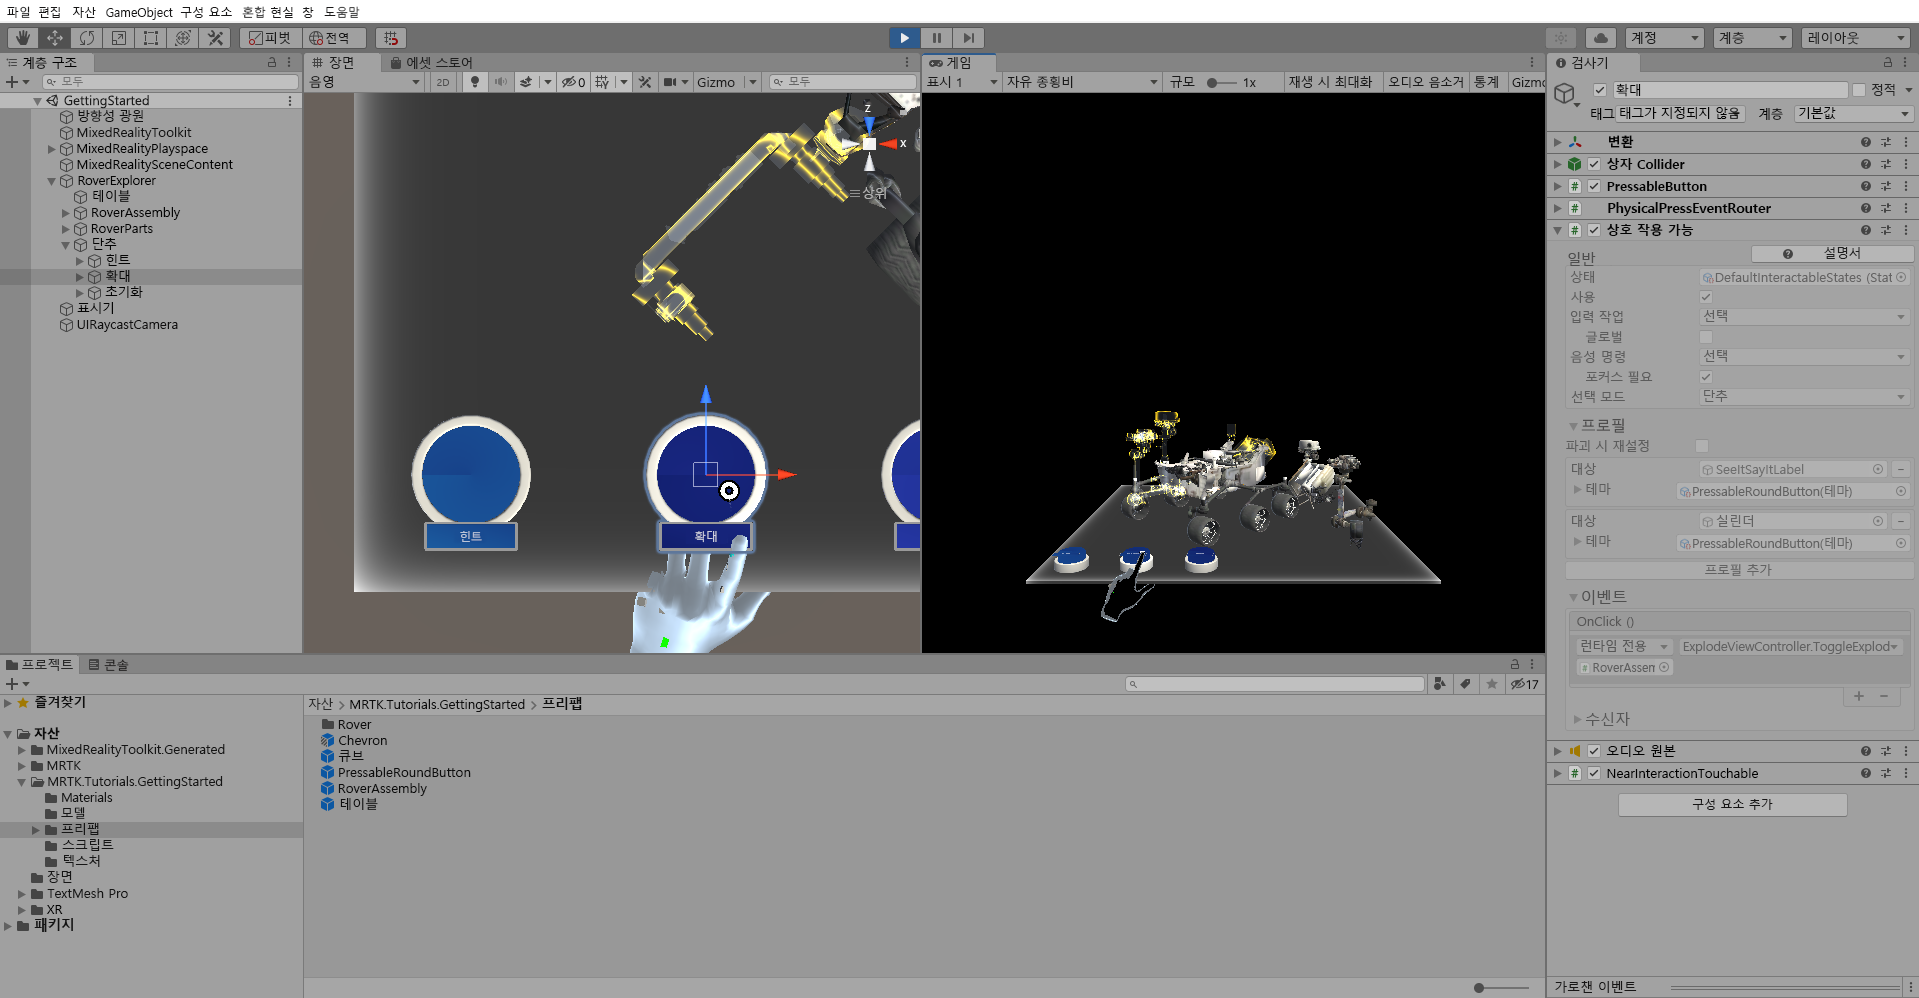Toggle scene lighting with the light bulb icon

[475, 82]
